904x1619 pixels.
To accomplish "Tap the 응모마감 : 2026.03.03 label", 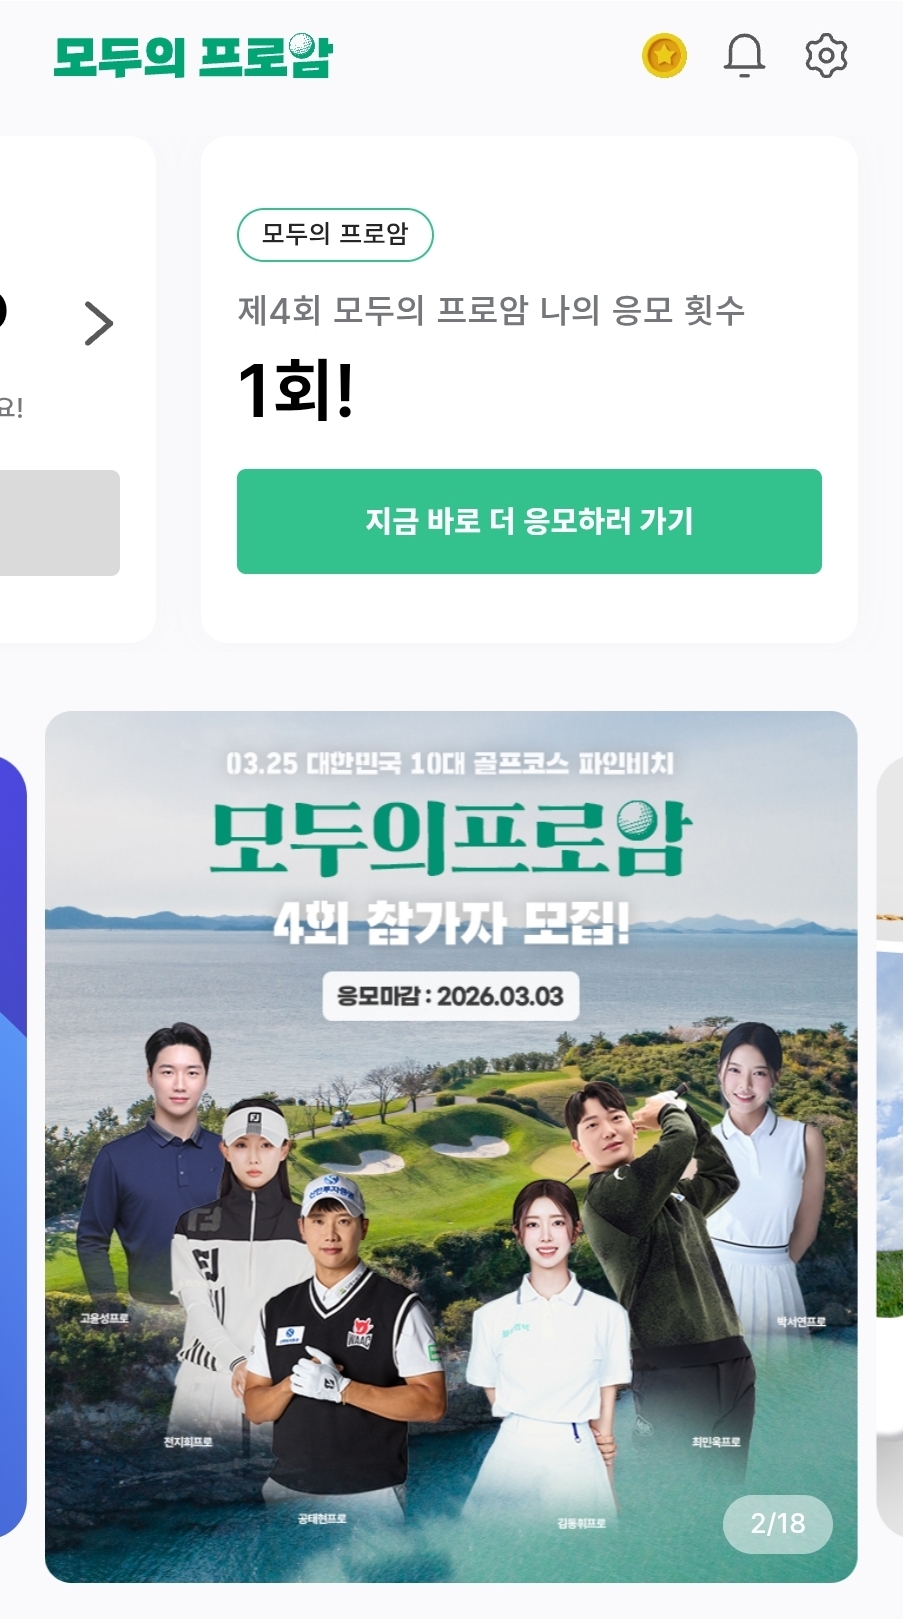I will click(451, 996).
